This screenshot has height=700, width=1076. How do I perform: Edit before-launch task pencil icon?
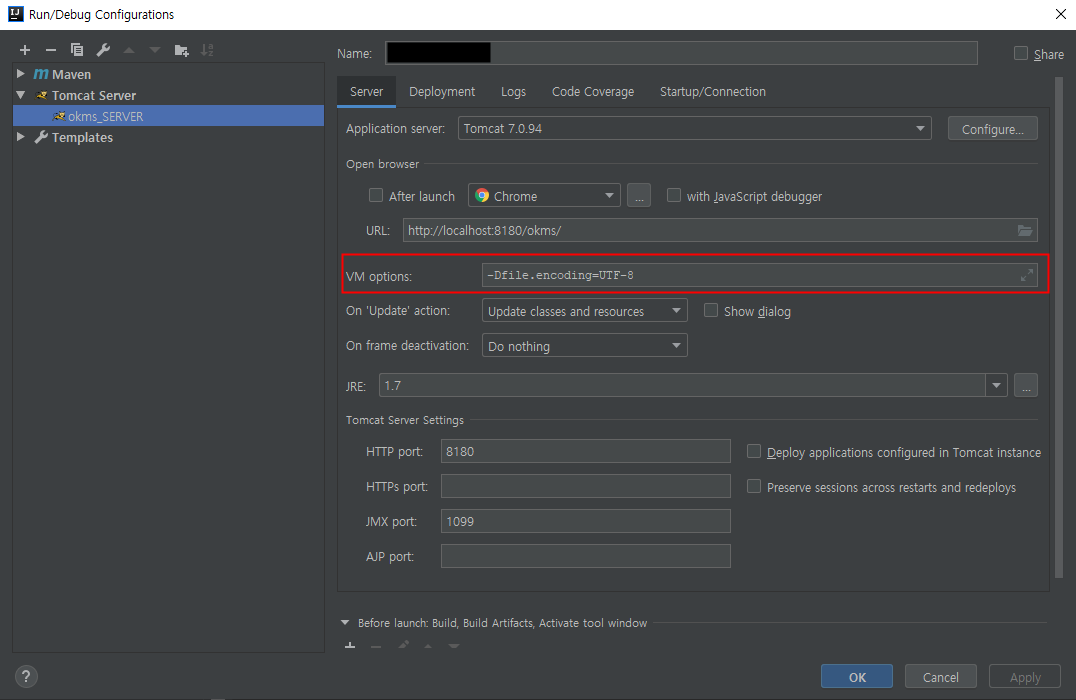point(403,646)
